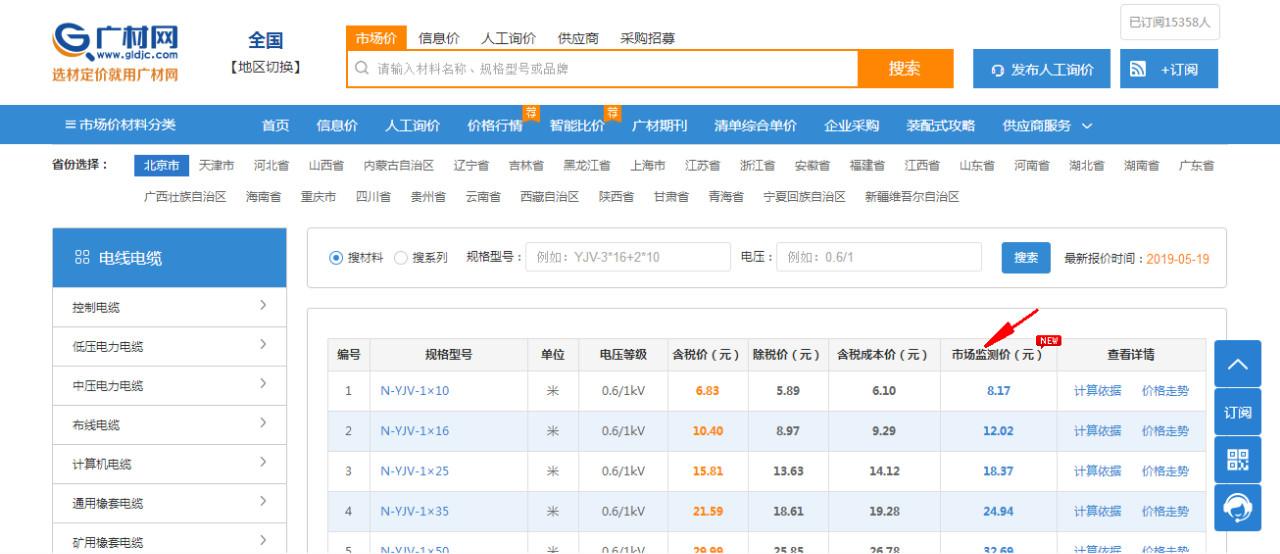
Task: Open 计算依据 for N-YJV-1×10
Action: coord(1097,391)
